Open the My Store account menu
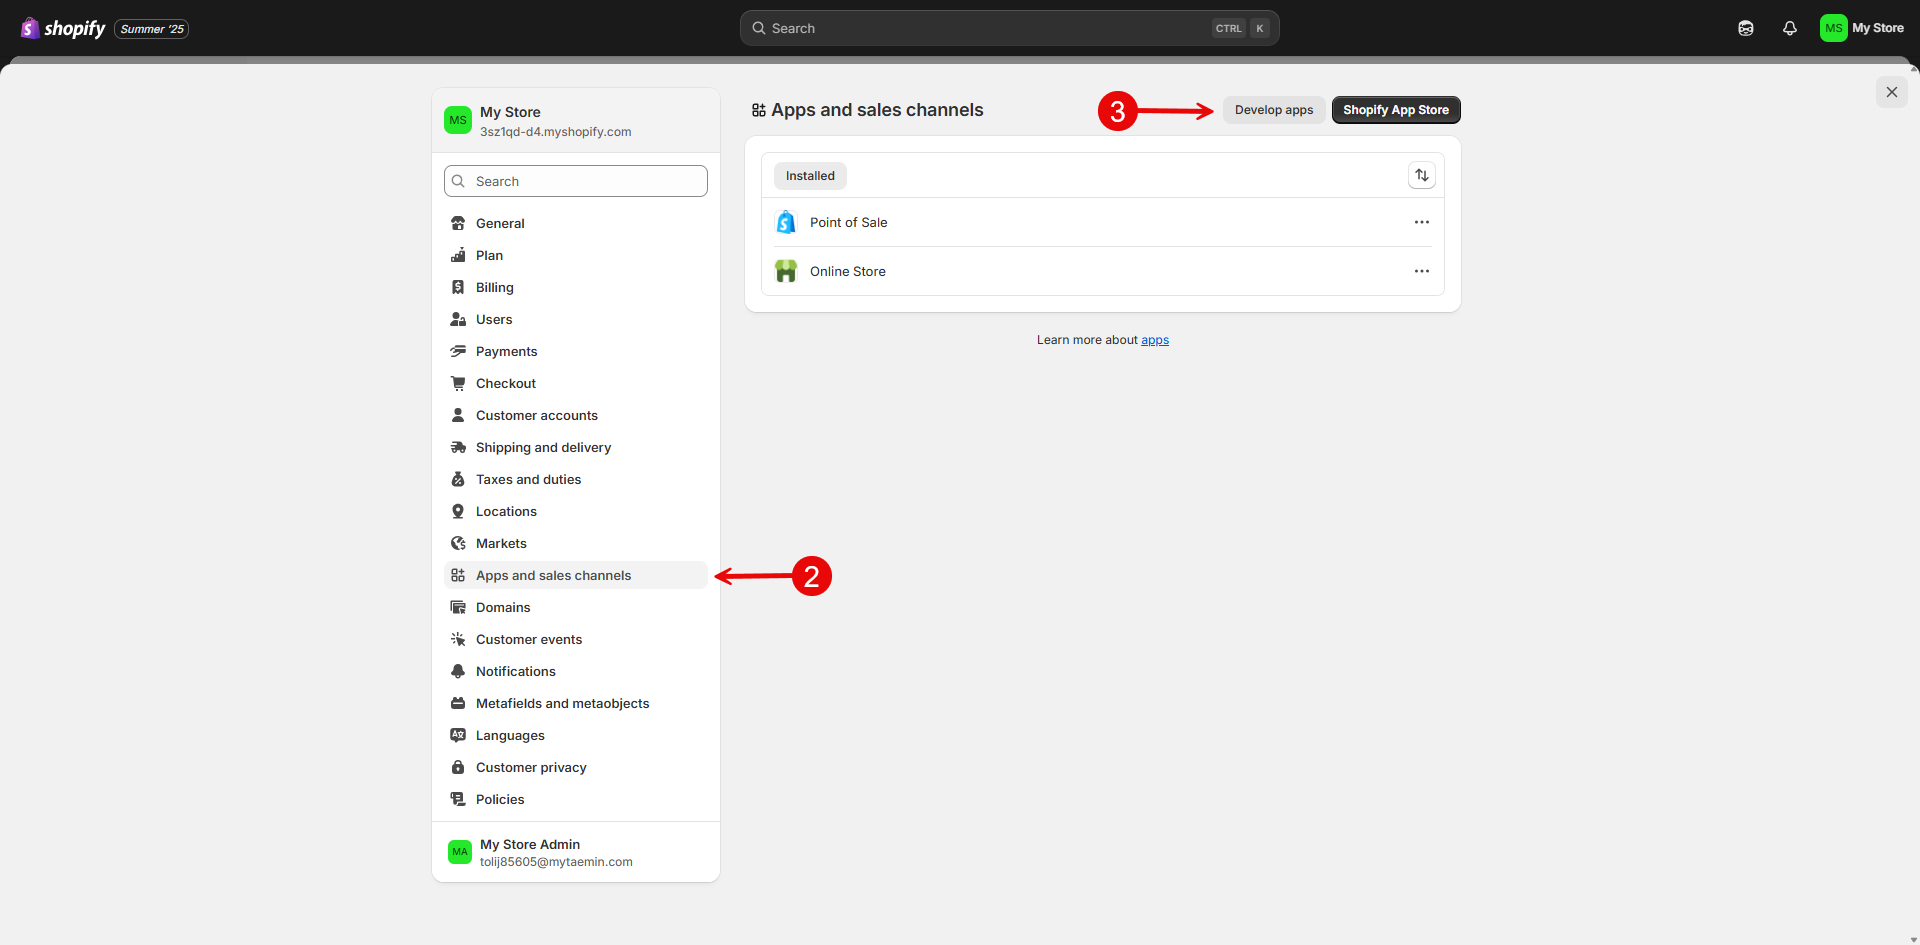 1862,28
